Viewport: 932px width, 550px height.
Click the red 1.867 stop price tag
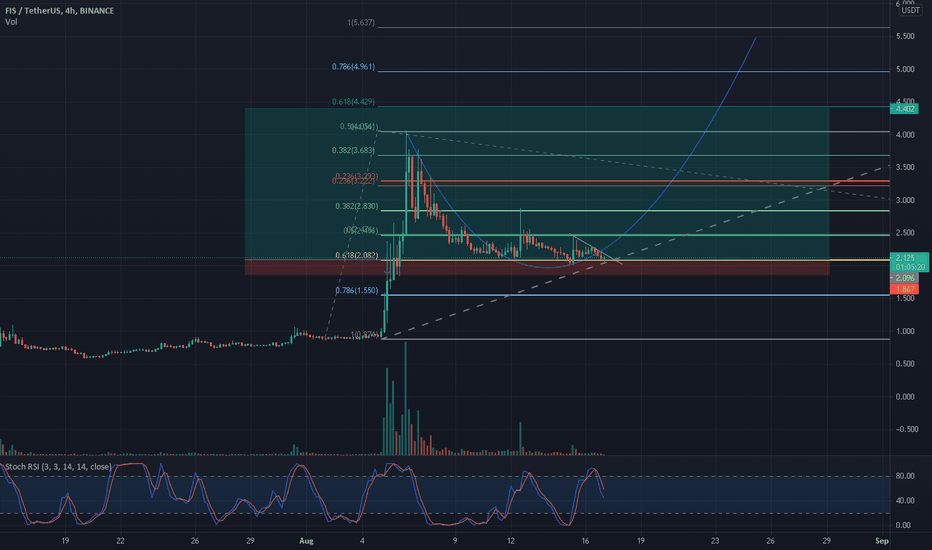click(904, 289)
